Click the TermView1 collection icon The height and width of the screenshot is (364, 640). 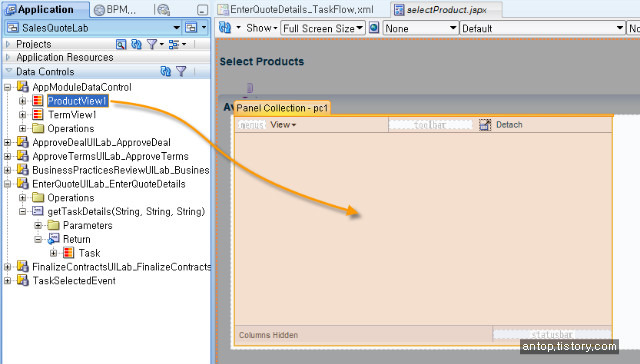click(38, 115)
